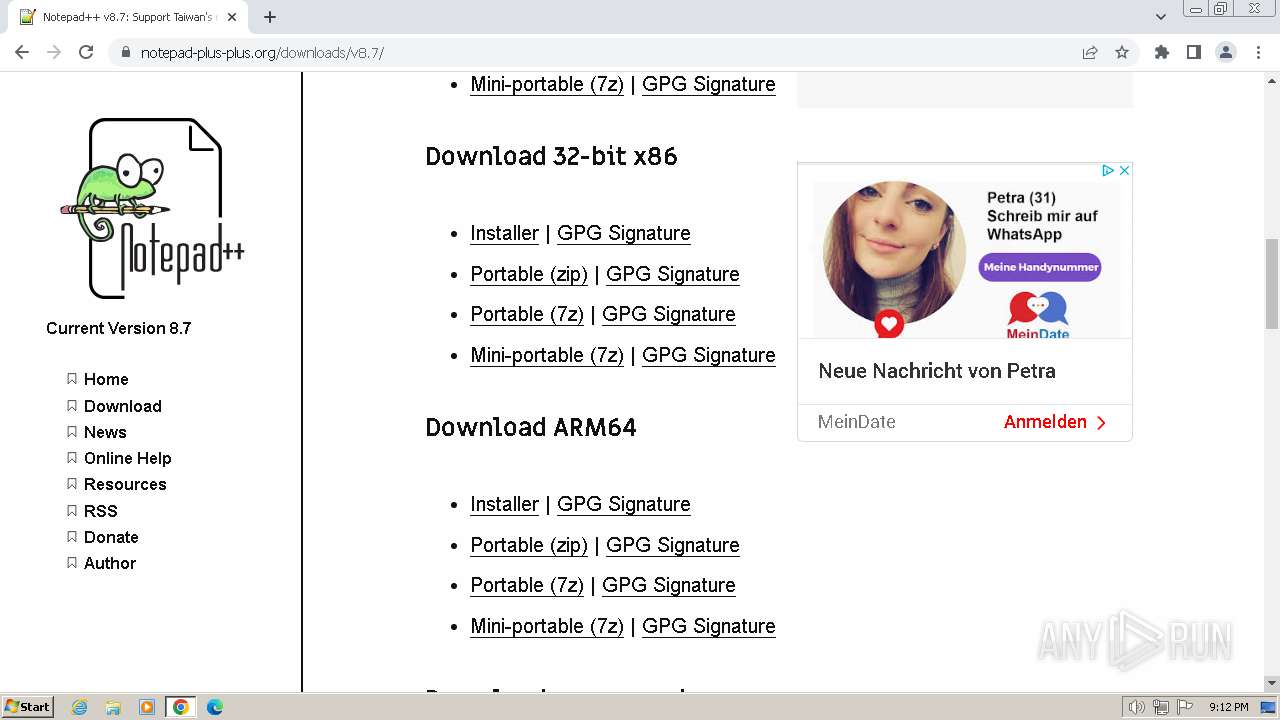Open Internet Explorer from the taskbar

80,707
